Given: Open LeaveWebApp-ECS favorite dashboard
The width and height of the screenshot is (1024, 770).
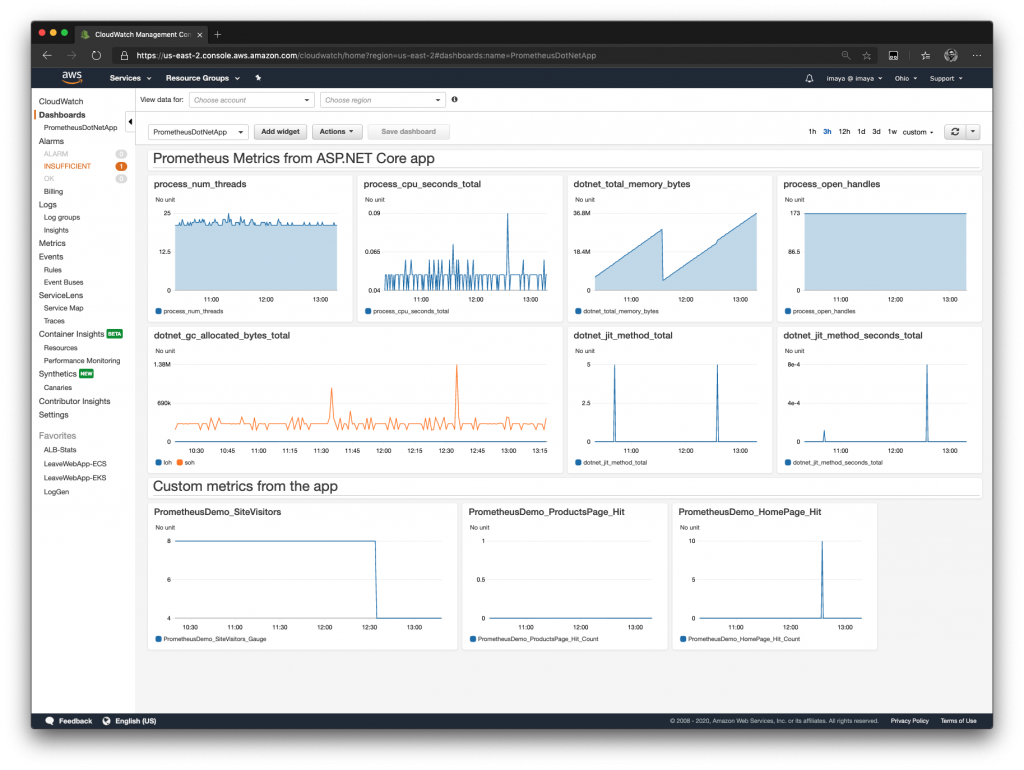Looking at the screenshot, I should 75,464.
